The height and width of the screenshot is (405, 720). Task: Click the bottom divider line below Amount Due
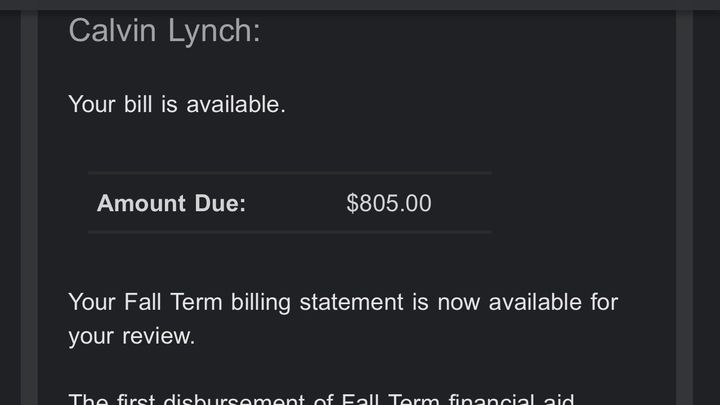click(x=290, y=232)
